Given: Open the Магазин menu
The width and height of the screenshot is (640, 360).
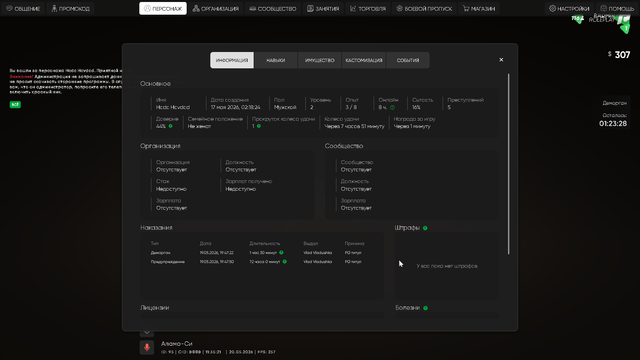Looking at the screenshot, I should point(479,9).
